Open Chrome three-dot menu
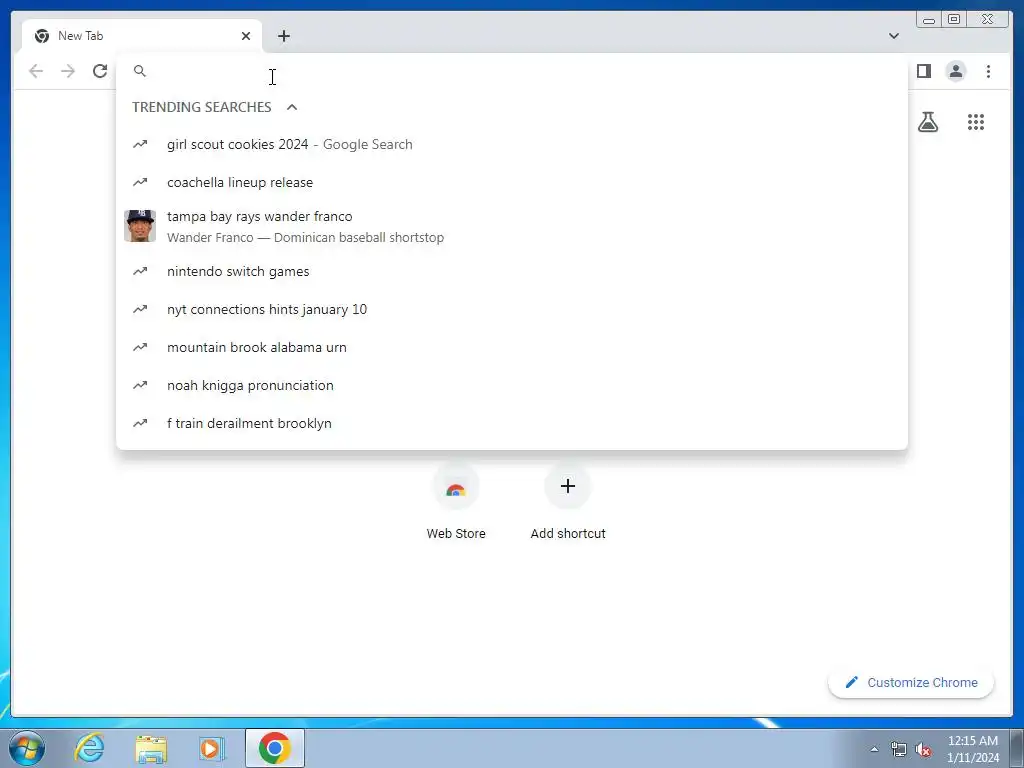Screen dimensions: 1024x768 tap(988, 71)
